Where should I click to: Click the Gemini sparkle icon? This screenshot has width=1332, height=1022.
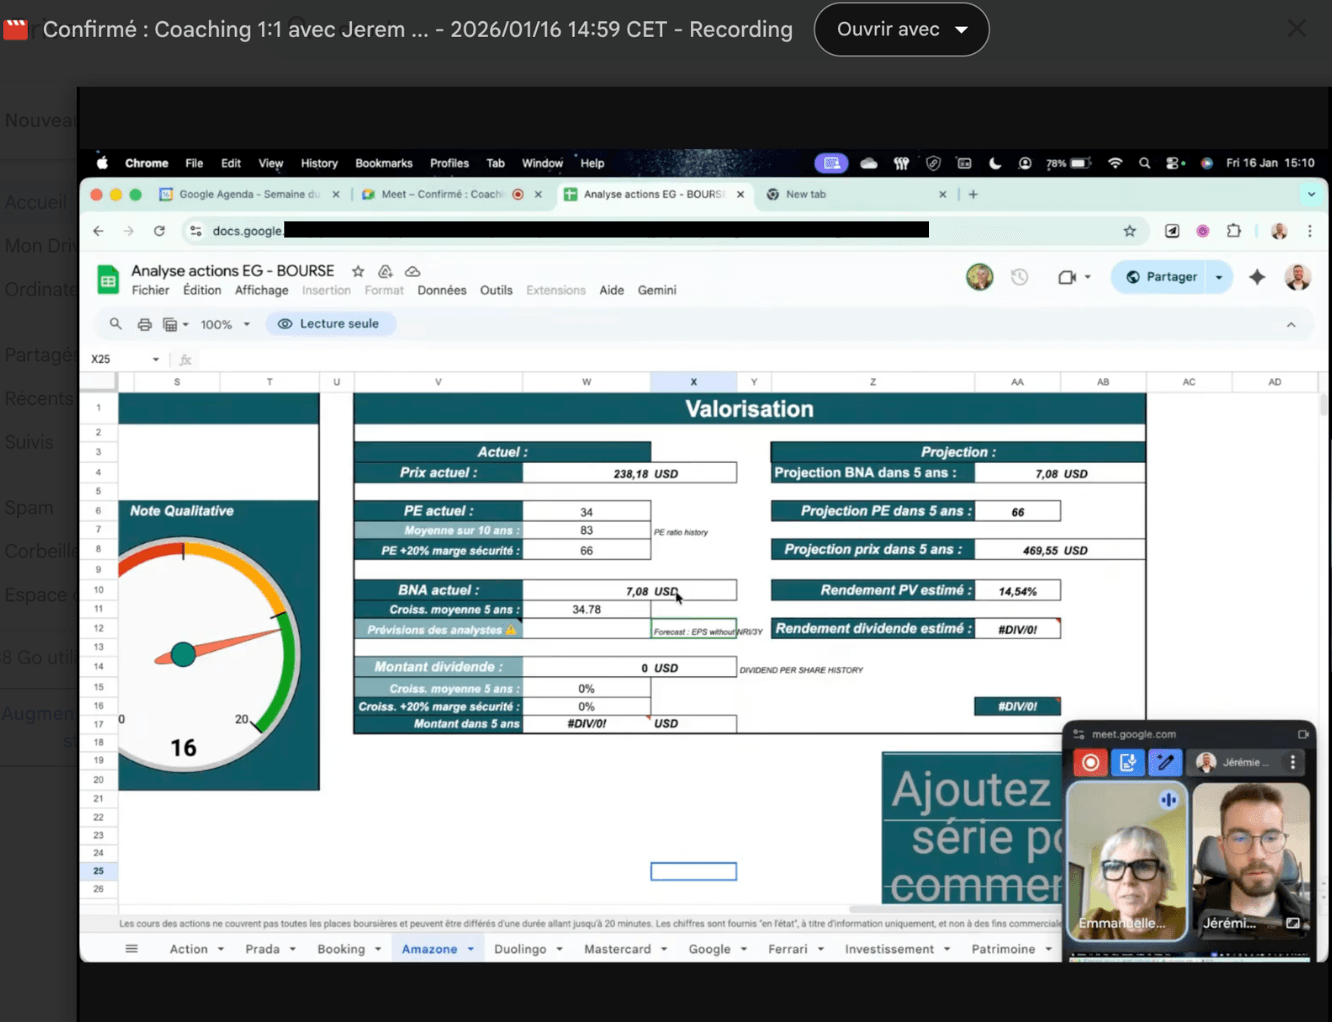[1257, 277]
